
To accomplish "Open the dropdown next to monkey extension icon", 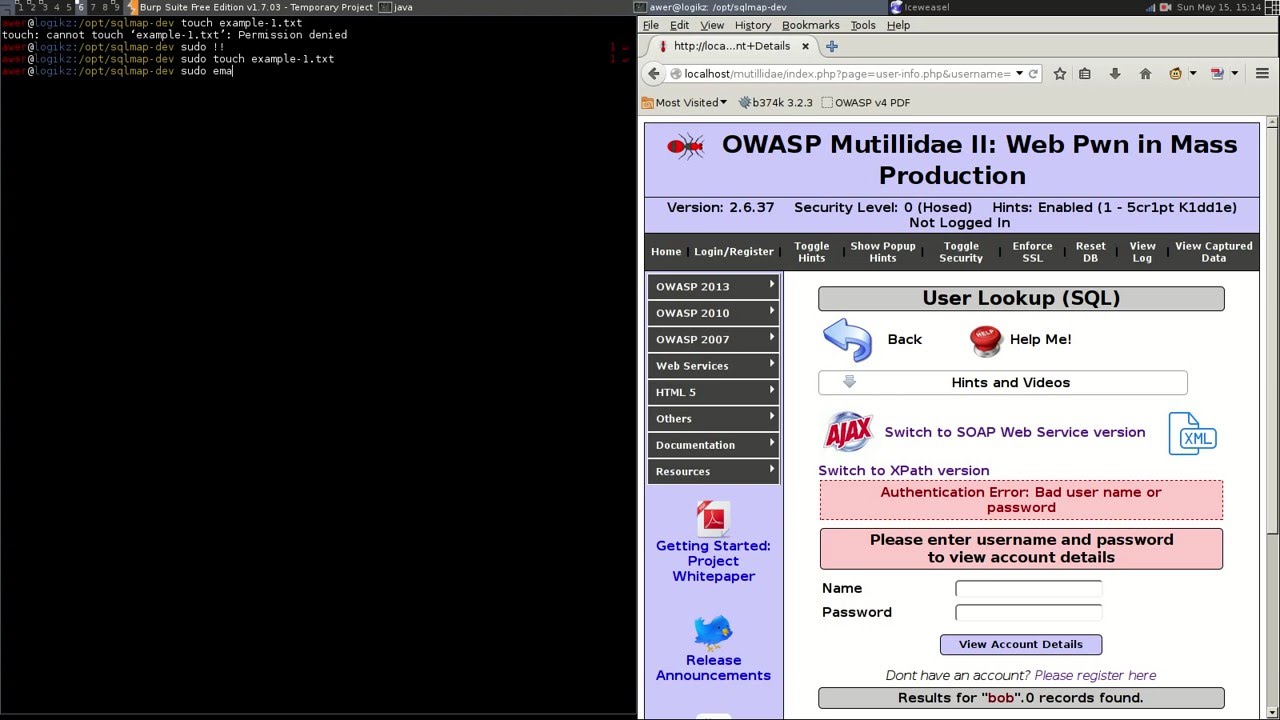I will (1193, 73).
